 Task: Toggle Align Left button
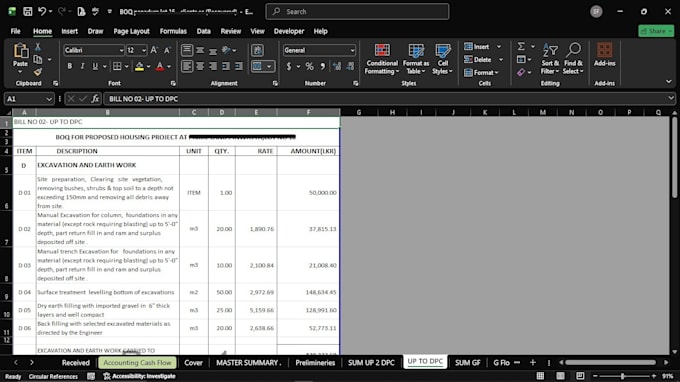[x=187, y=66]
